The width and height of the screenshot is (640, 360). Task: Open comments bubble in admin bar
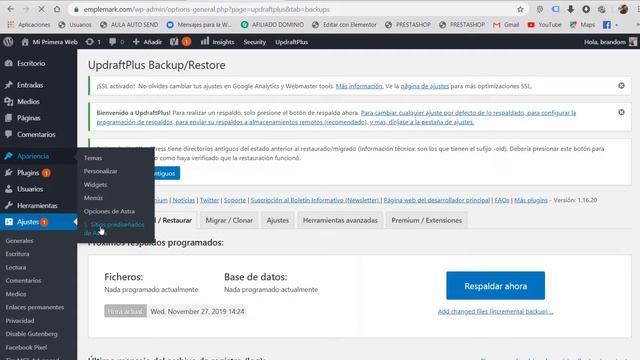pyautogui.click(x=116, y=42)
